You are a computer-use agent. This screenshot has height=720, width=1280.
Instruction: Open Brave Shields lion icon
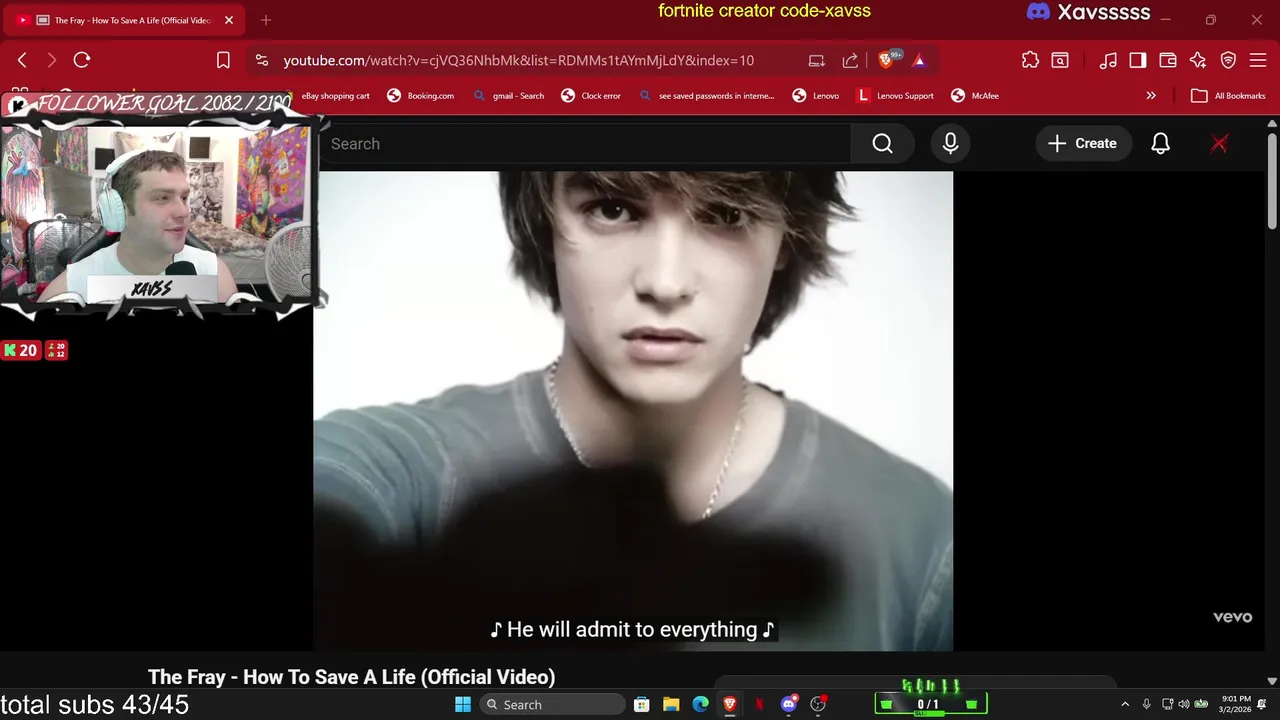(x=886, y=60)
